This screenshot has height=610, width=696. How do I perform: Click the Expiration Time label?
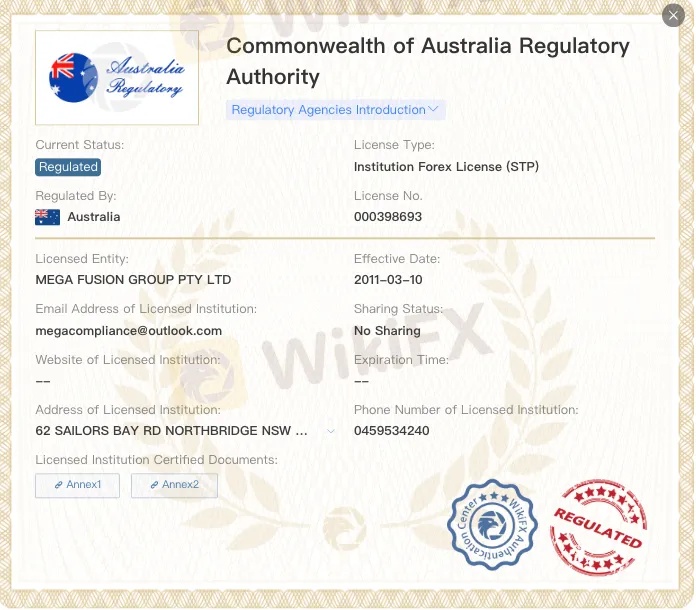point(401,360)
